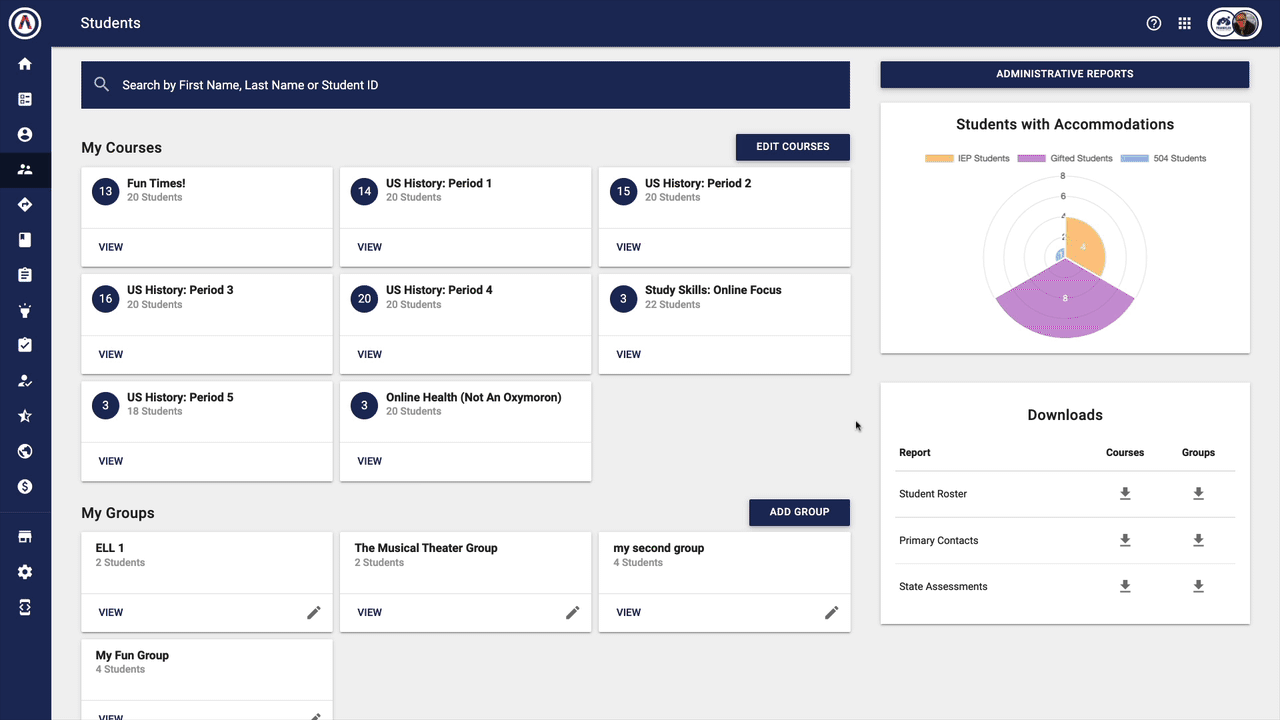This screenshot has width=1280, height=720.
Task: Click the bottom code-bracket icon in the sidebar
Action: click(25, 607)
